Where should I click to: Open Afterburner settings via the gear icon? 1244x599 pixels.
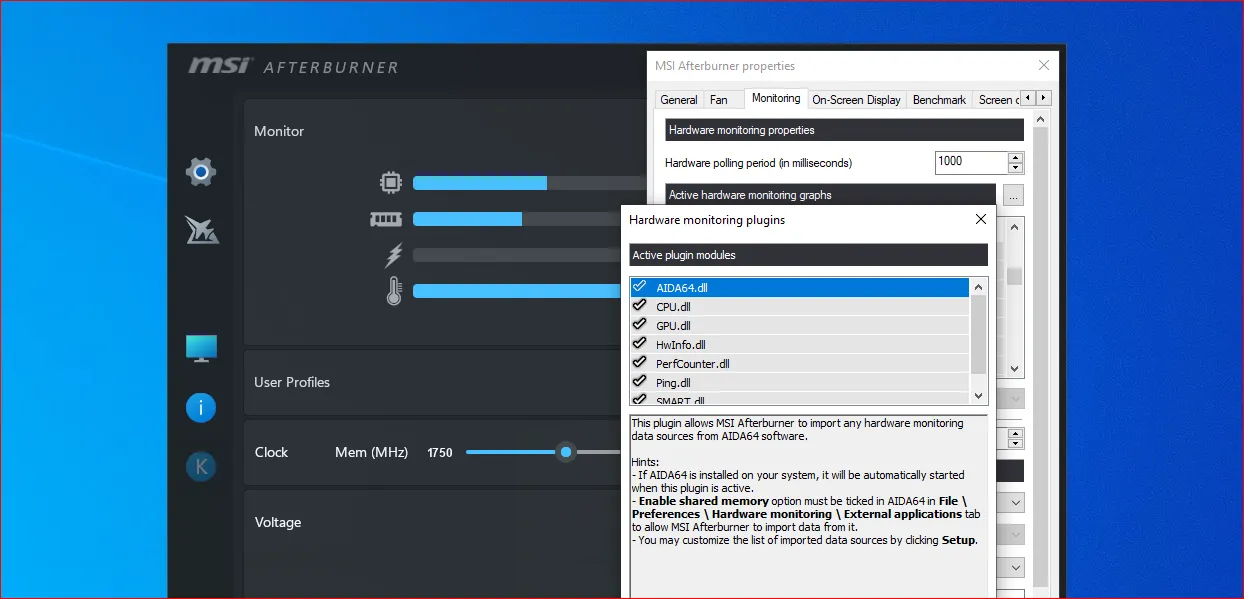click(x=201, y=171)
